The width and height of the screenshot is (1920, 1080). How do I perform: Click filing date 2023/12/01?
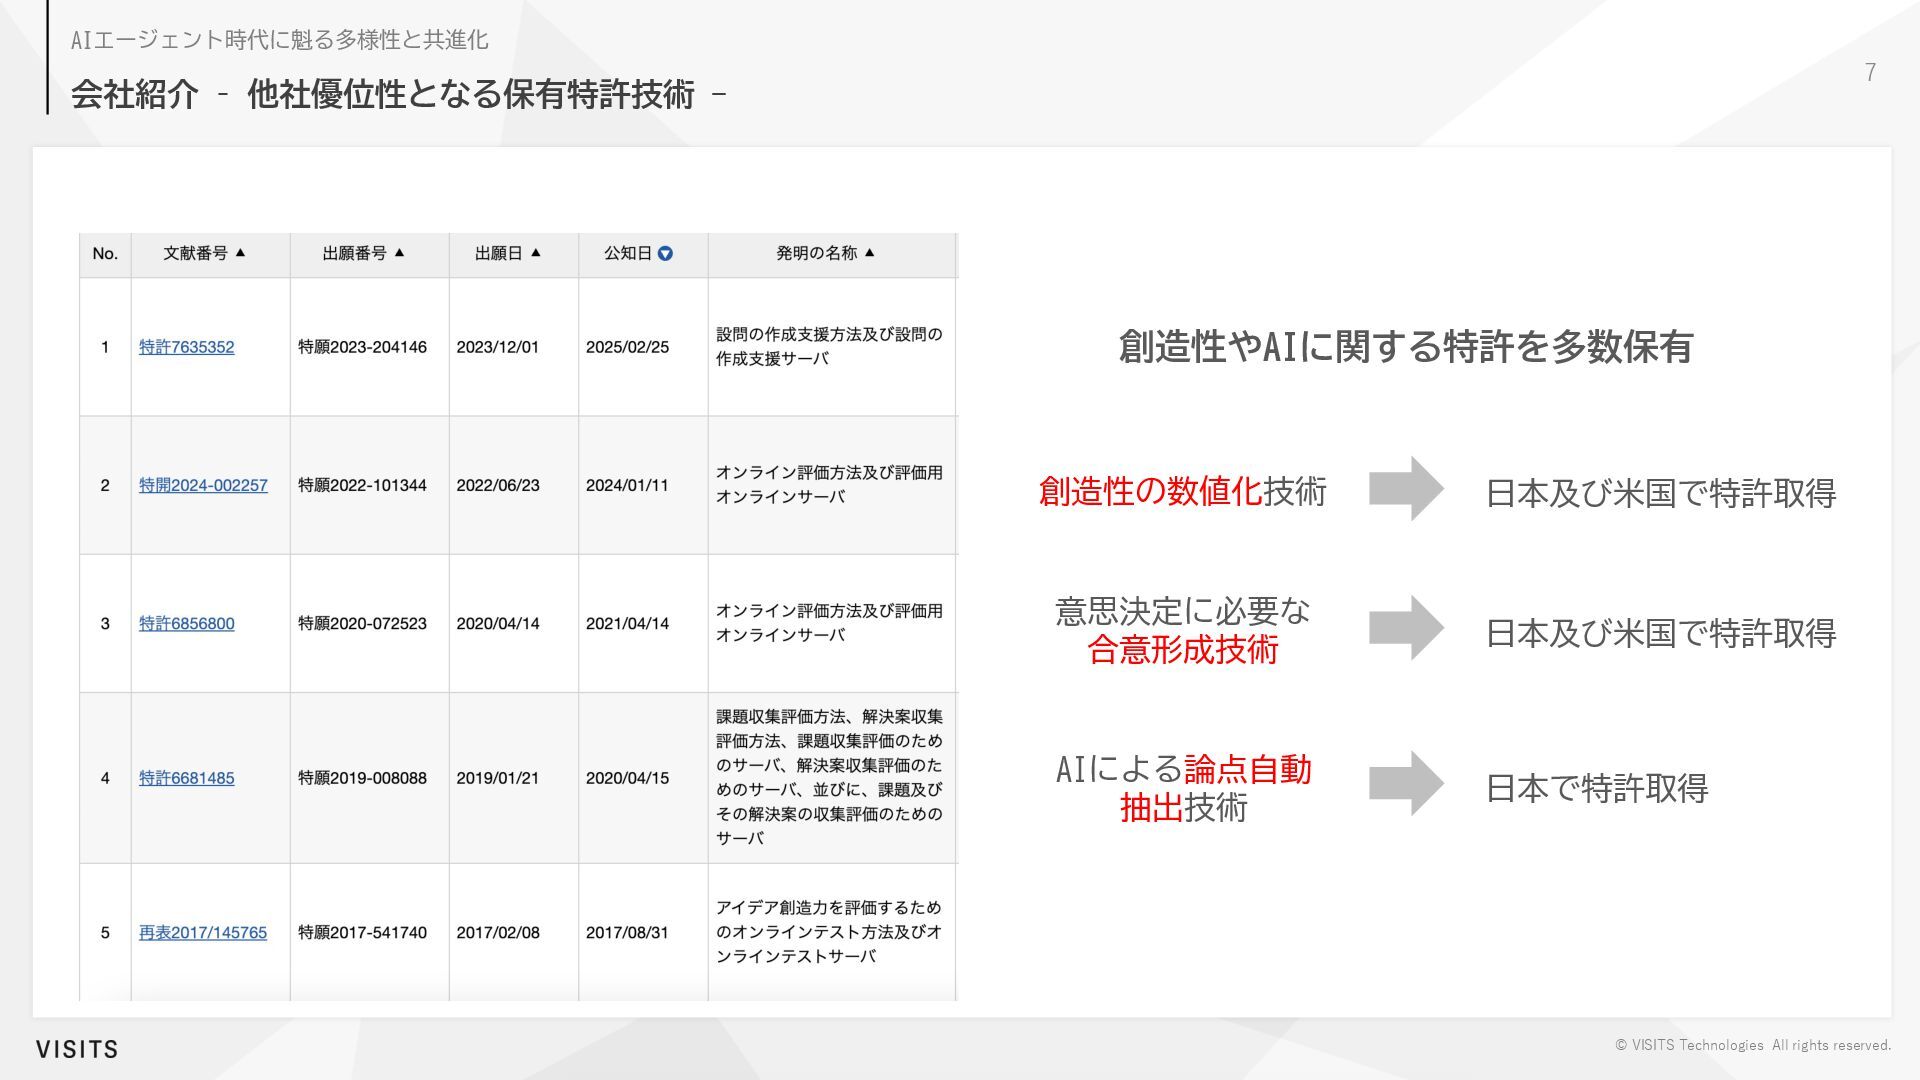click(498, 347)
